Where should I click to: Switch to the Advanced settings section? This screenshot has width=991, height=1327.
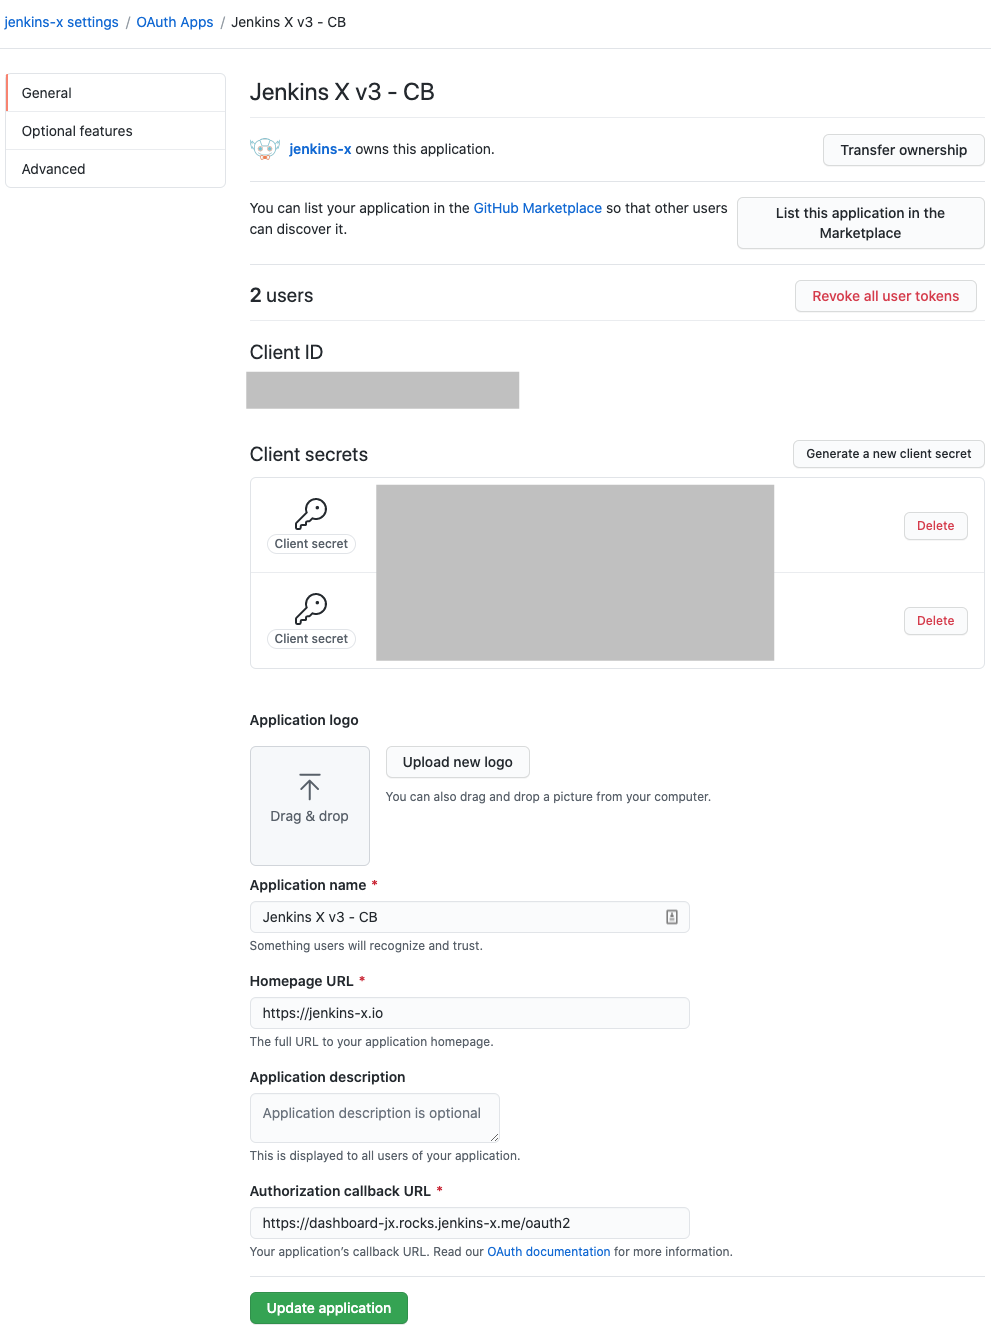[x=53, y=168]
